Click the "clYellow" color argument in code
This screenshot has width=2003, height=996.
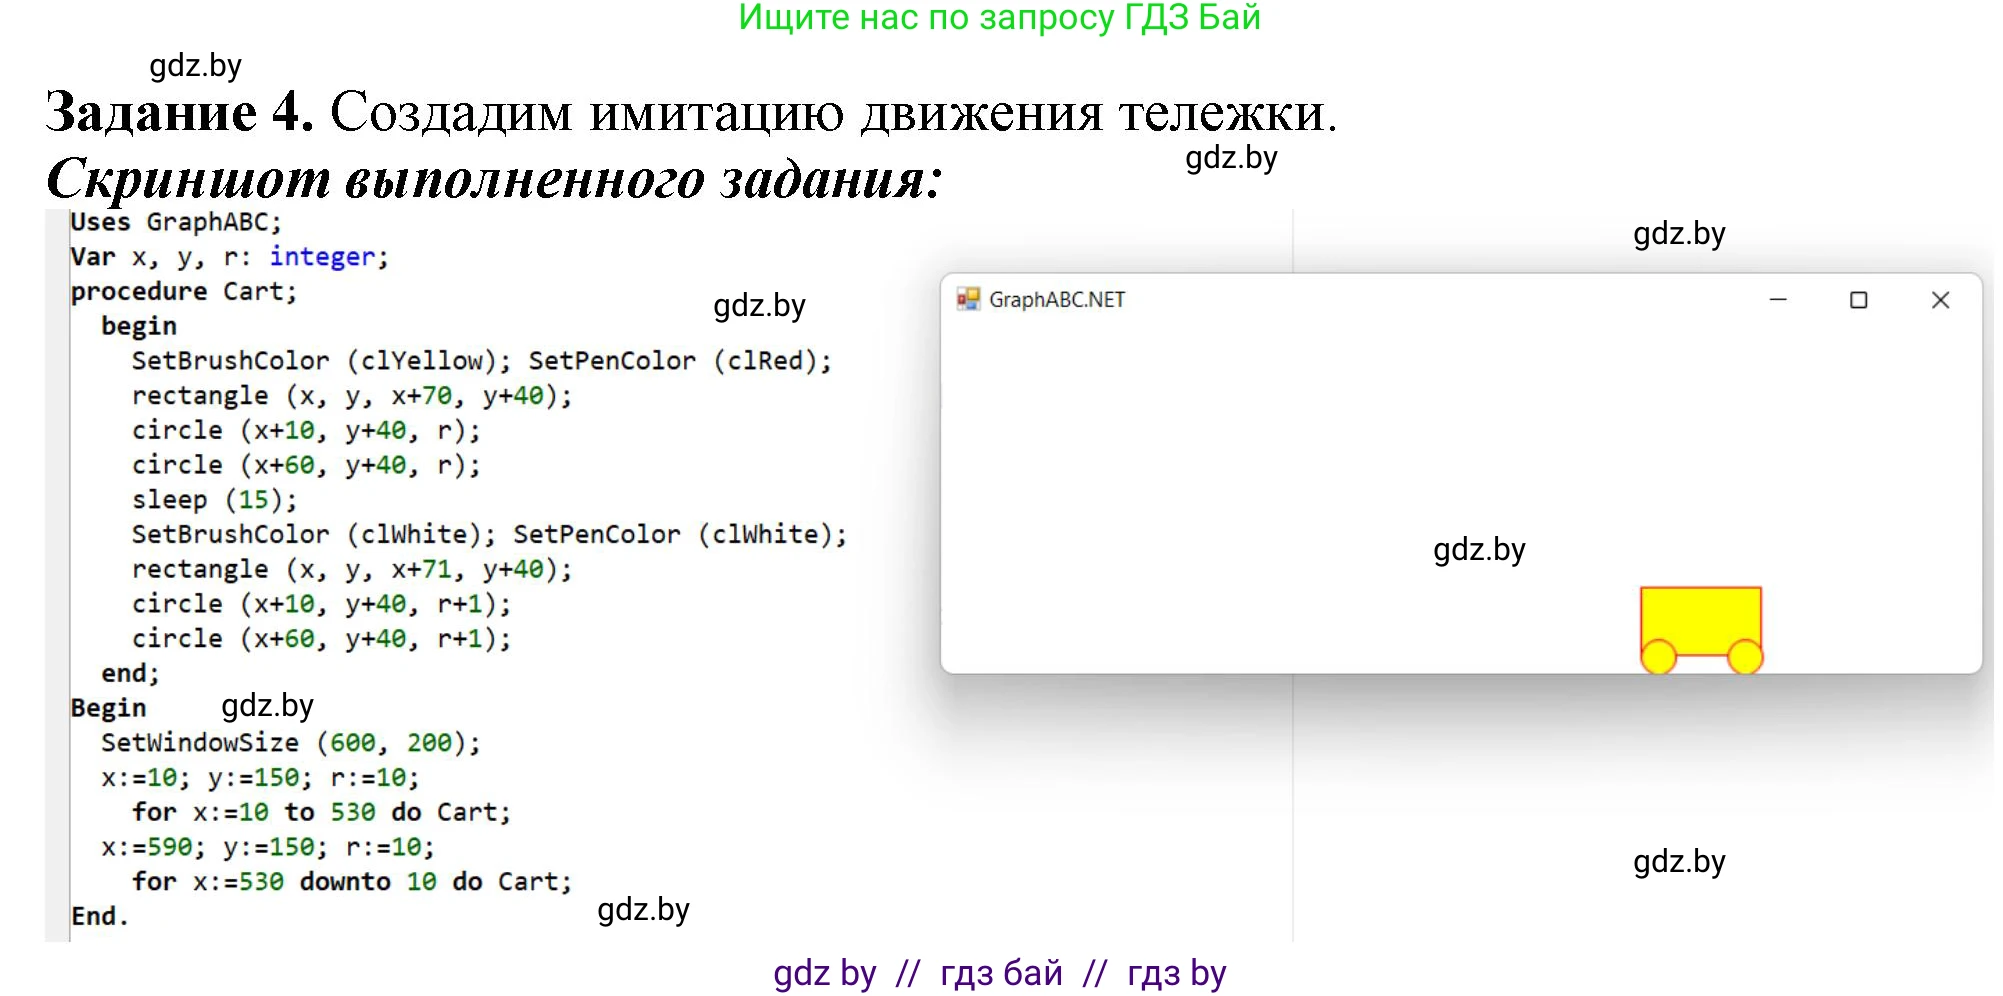coord(428,361)
